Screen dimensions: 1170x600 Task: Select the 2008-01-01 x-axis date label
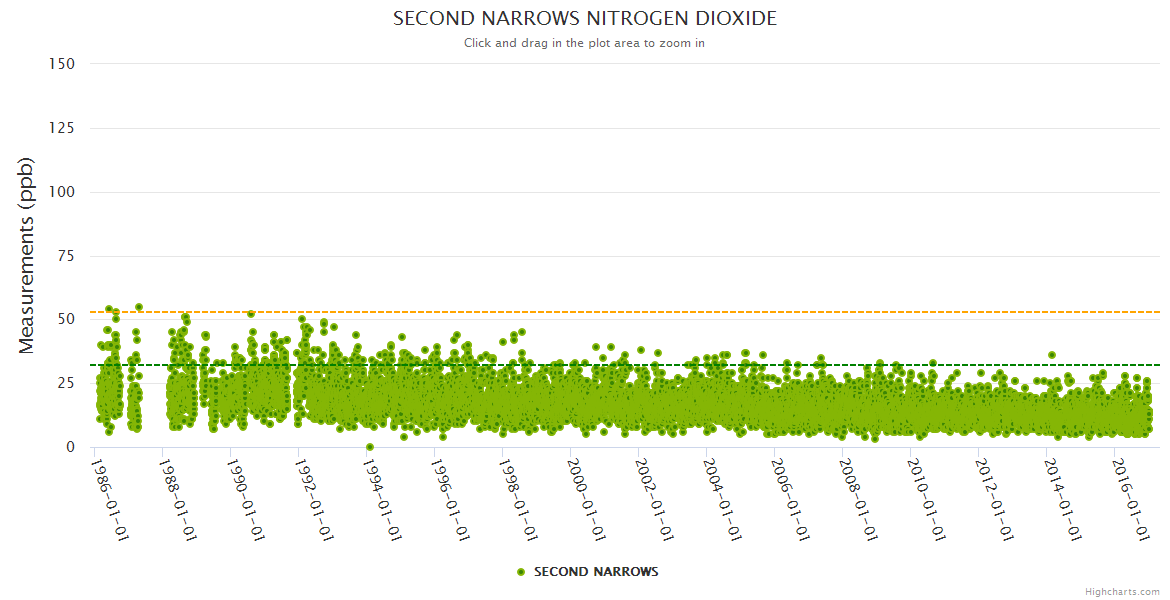tap(861, 499)
